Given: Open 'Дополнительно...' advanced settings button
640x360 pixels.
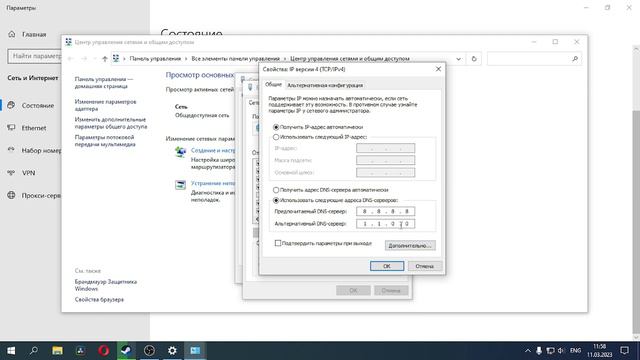Looking at the screenshot, I should click(x=410, y=246).
